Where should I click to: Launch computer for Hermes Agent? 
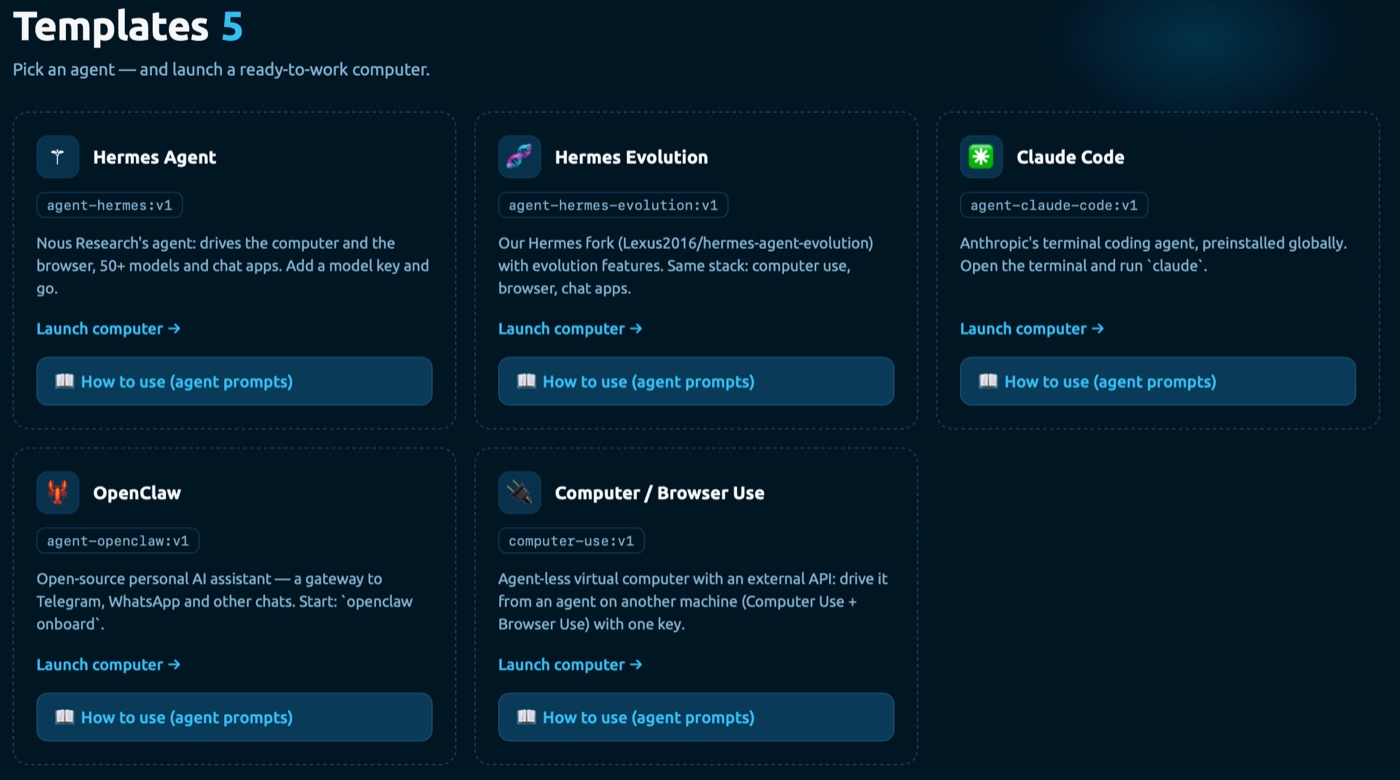point(109,329)
